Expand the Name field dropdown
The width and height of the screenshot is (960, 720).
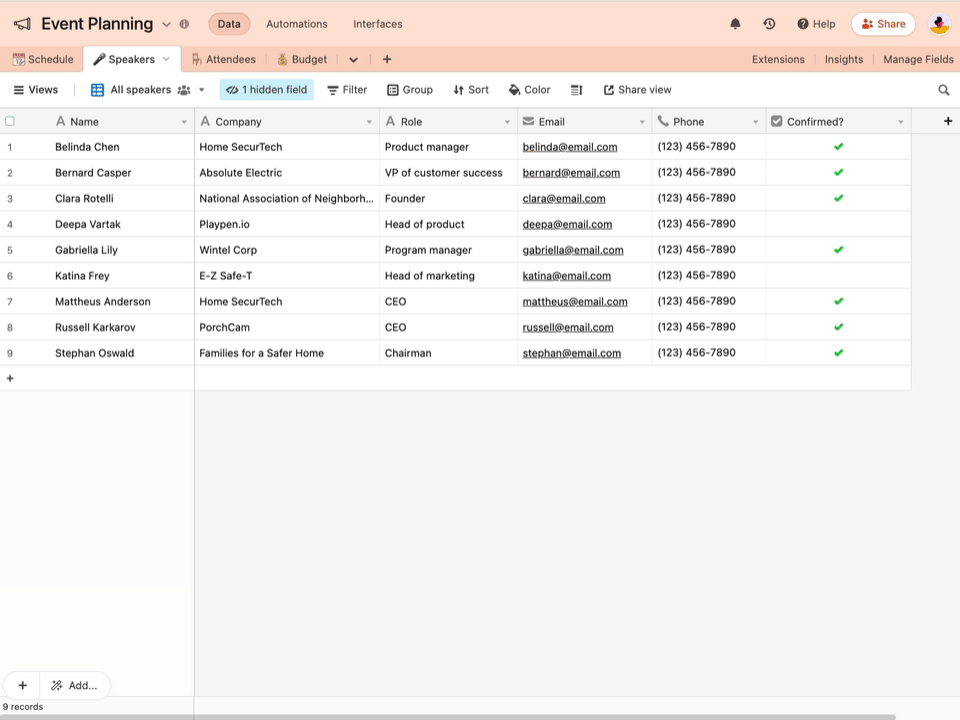pos(183,121)
